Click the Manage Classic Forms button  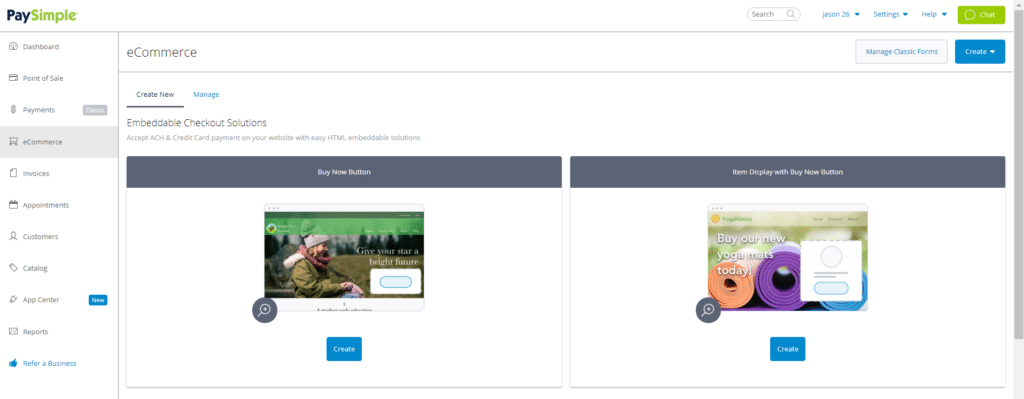tap(901, 52)
